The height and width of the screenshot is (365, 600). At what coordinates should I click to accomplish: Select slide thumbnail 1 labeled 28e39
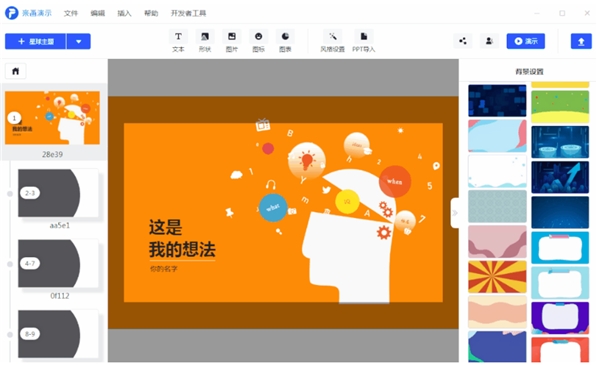click(52, 118)
